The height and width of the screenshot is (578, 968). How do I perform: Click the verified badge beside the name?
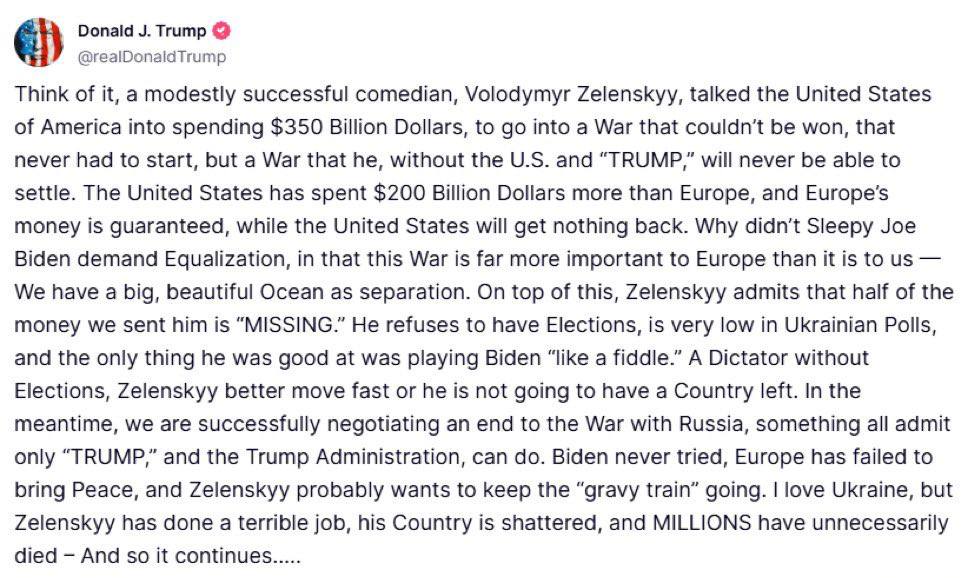pyautogui.click(x=221, y=31)
